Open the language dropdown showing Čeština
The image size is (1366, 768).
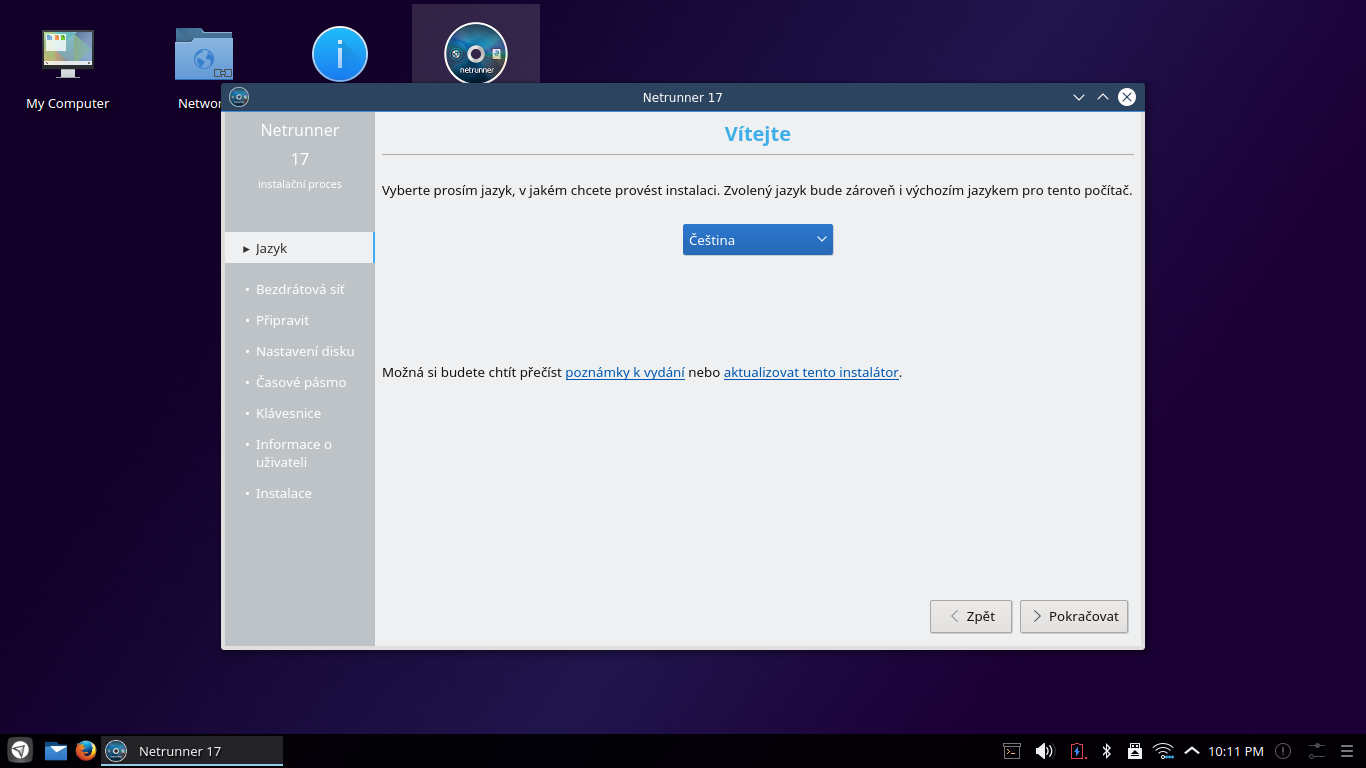[x=757, y=240]
